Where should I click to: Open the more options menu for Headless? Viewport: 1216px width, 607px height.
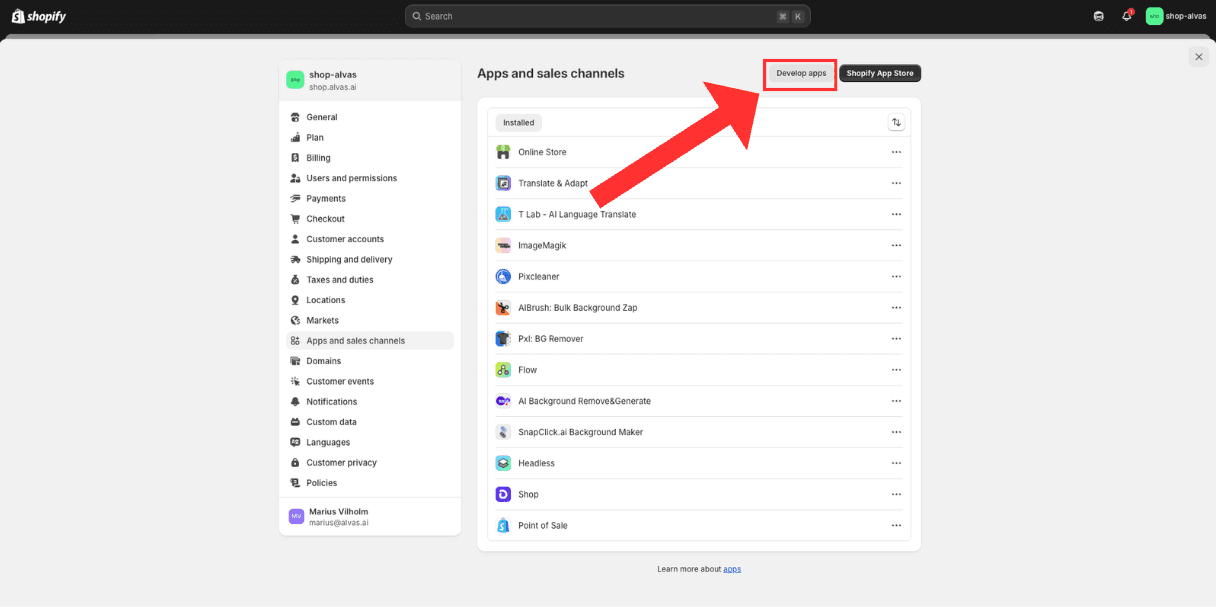[896, 463]
